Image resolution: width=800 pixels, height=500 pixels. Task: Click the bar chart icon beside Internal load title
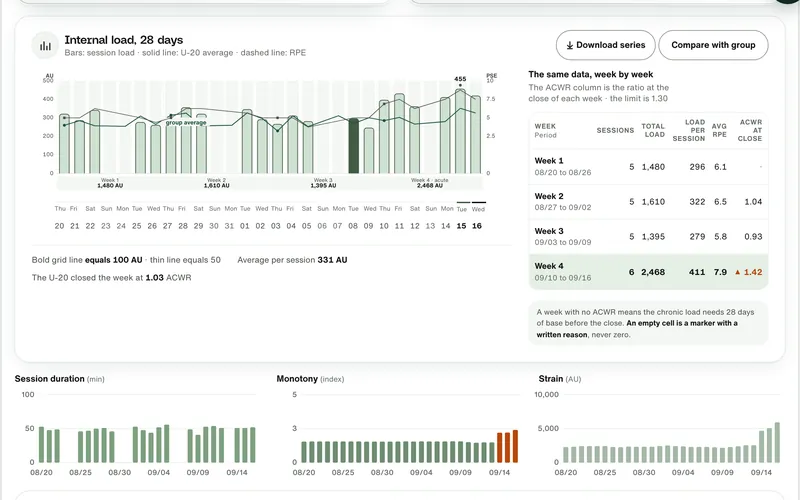[x=45, y=45]
